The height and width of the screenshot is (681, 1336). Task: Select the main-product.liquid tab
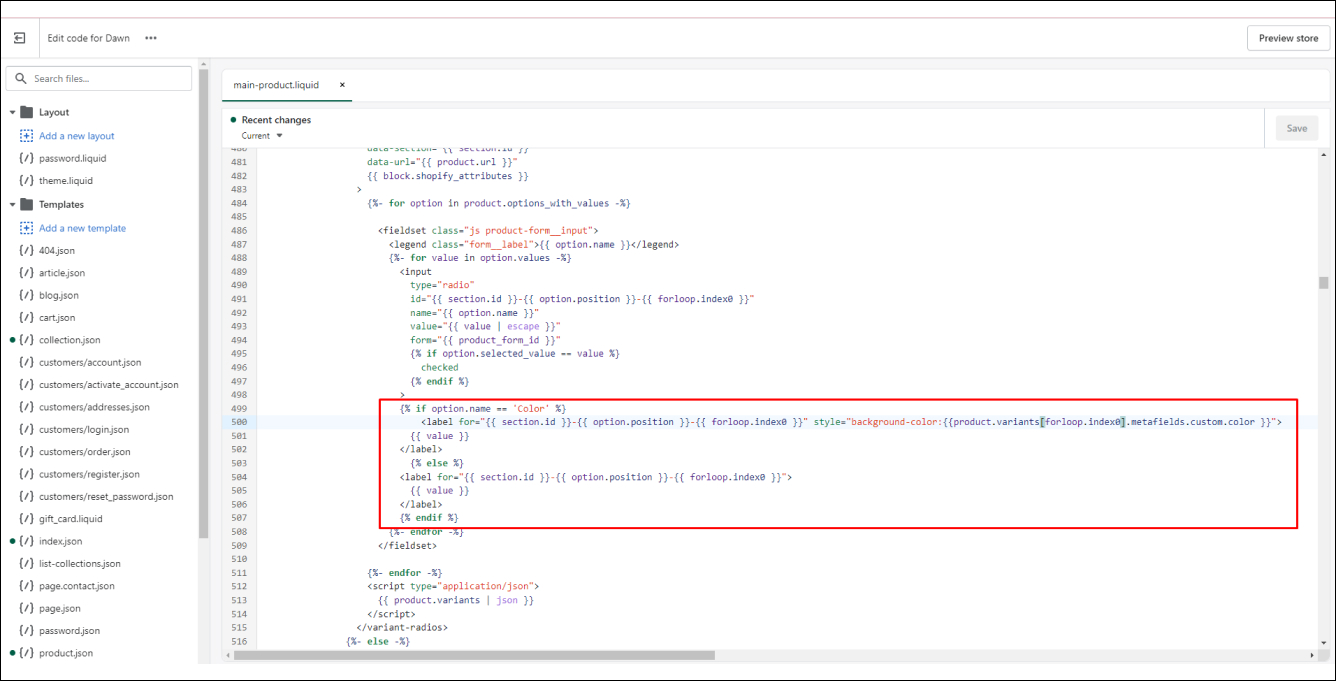coord(276,85)
